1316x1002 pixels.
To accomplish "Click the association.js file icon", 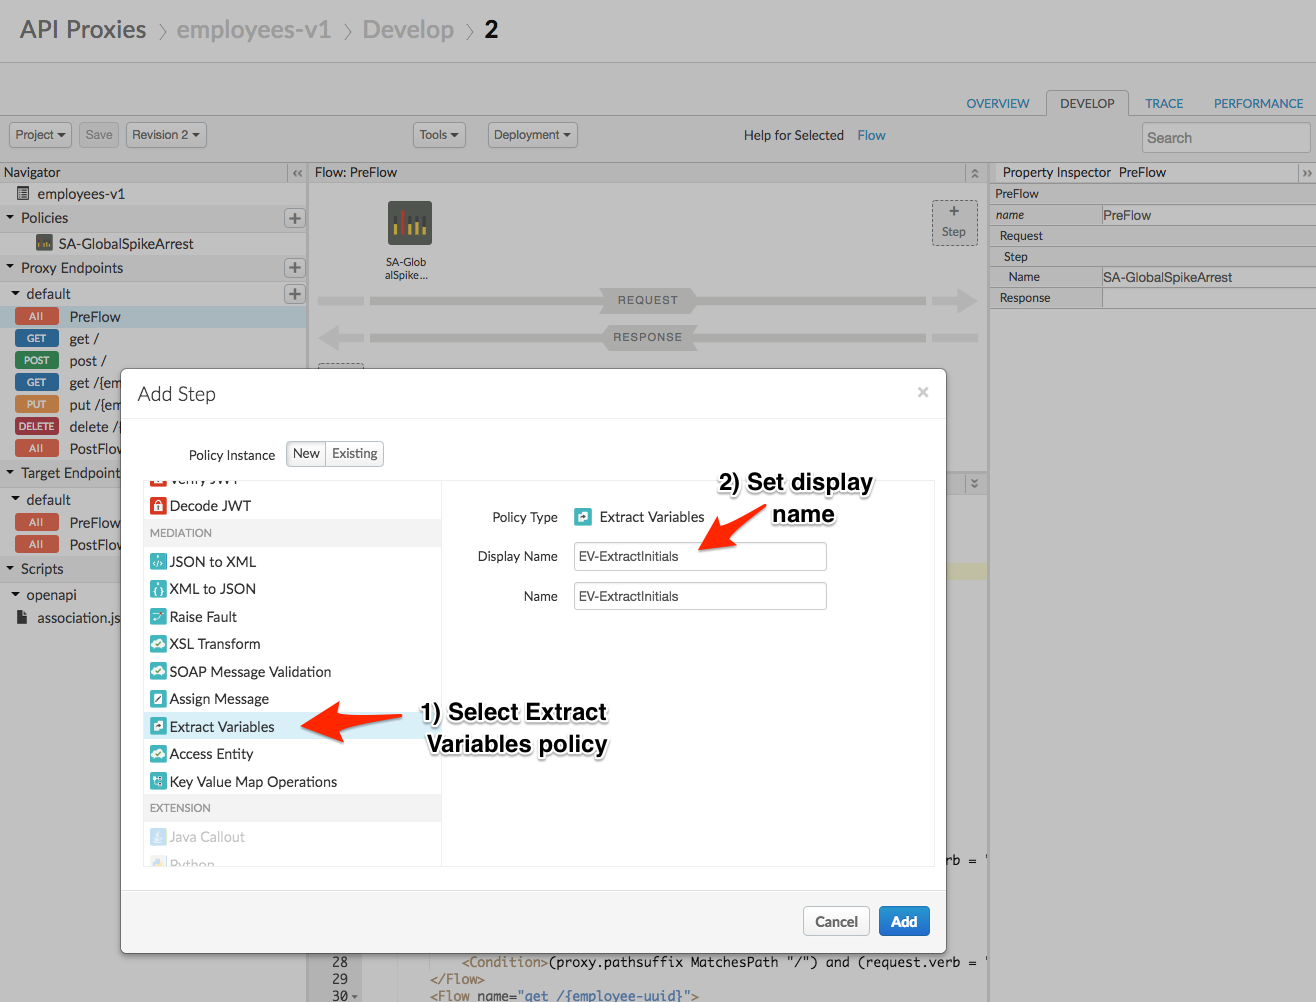I will (22, 618).
